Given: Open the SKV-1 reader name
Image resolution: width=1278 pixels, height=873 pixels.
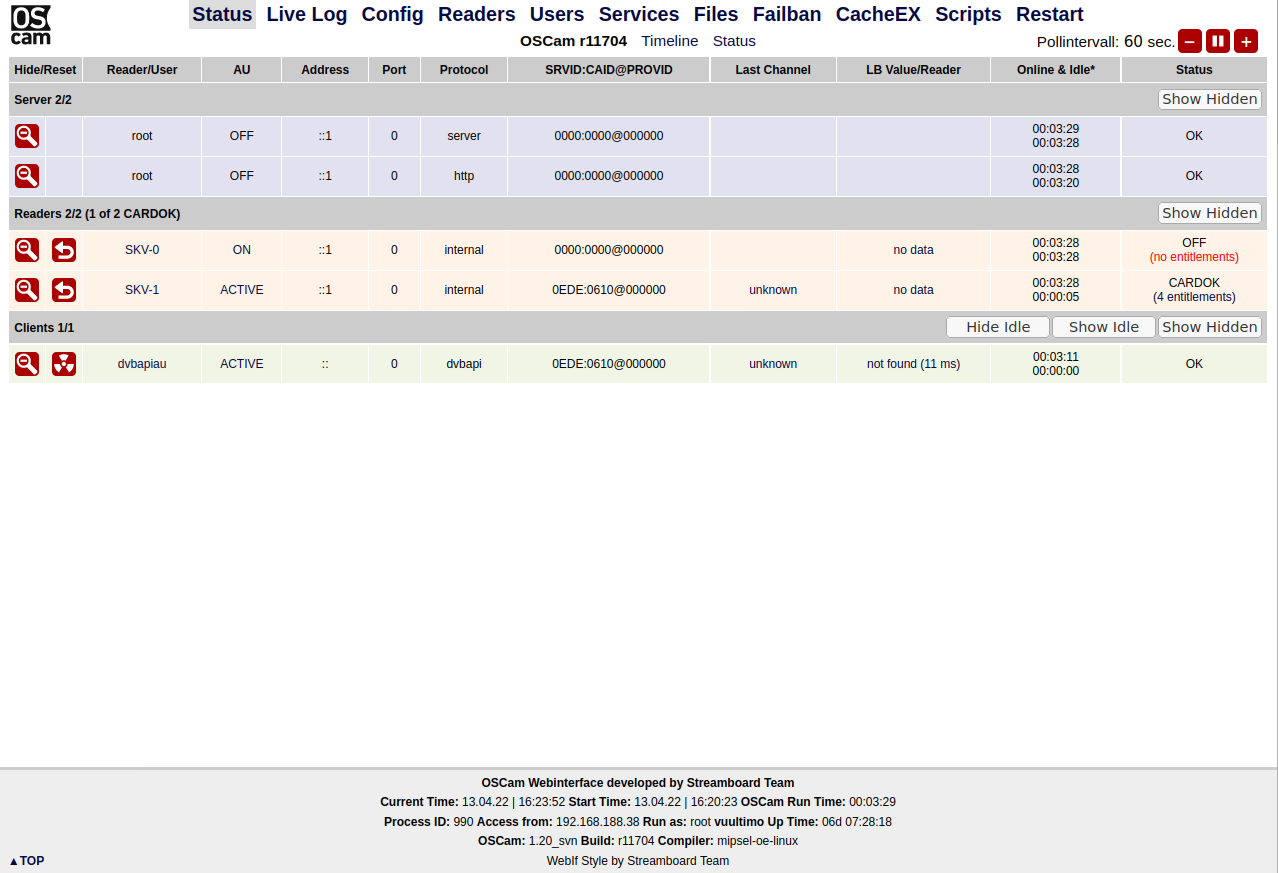Looking at the screenshot, I should tap(142, 290).
